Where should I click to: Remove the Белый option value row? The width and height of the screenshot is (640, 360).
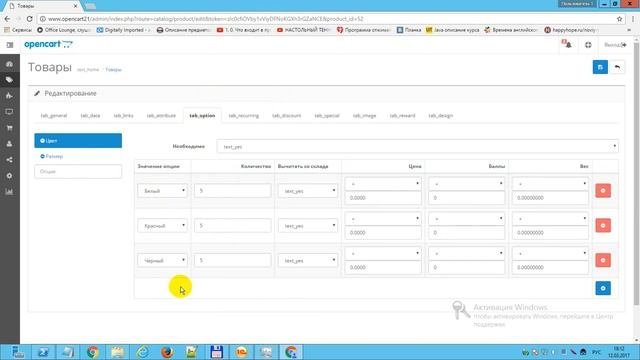tap(603, 191)
